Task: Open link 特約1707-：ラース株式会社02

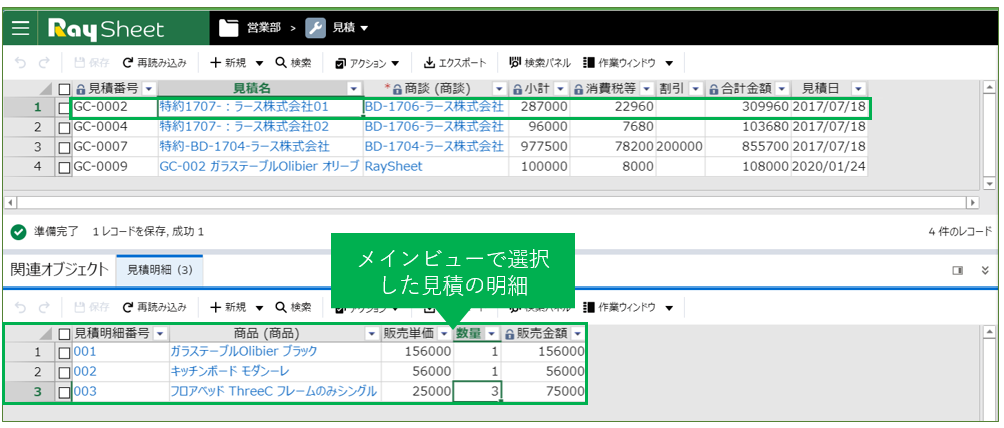Action: [244, 127]
